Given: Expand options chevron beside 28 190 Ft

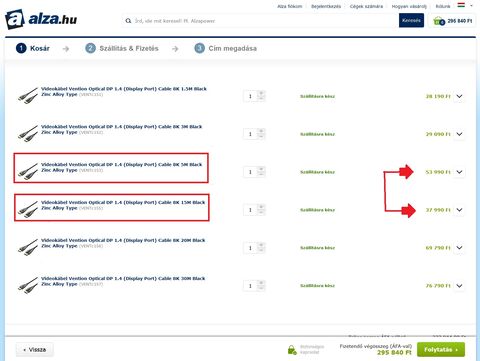Looking at the screenshot, I should click(459, 96).
